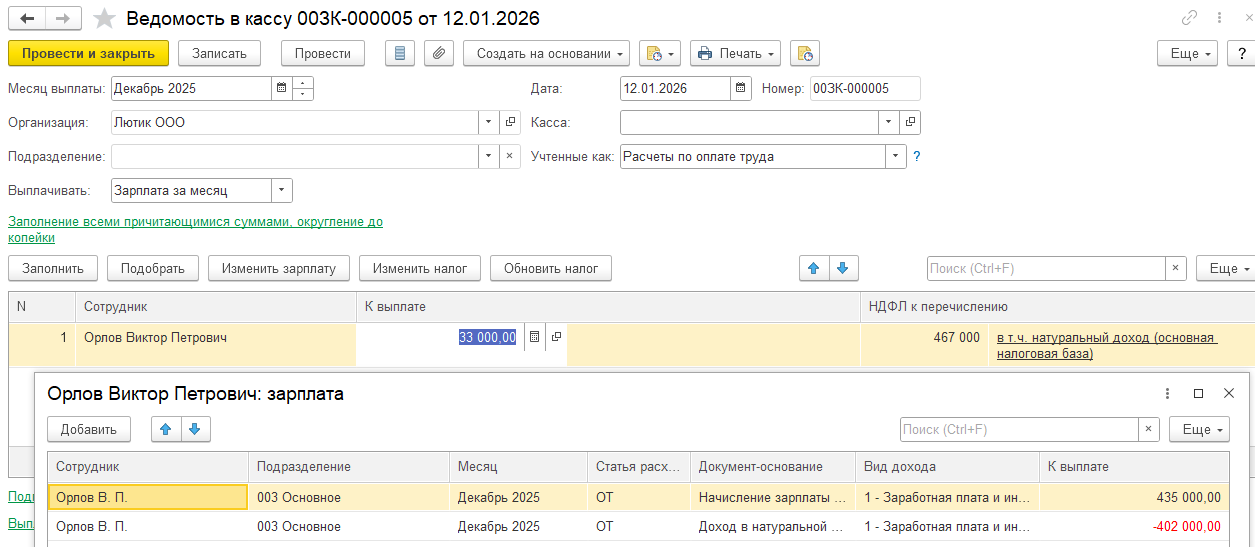This screenshot has width=1255, height=547.
Task: Open the attached files paperclip icon
Action: 439,53
